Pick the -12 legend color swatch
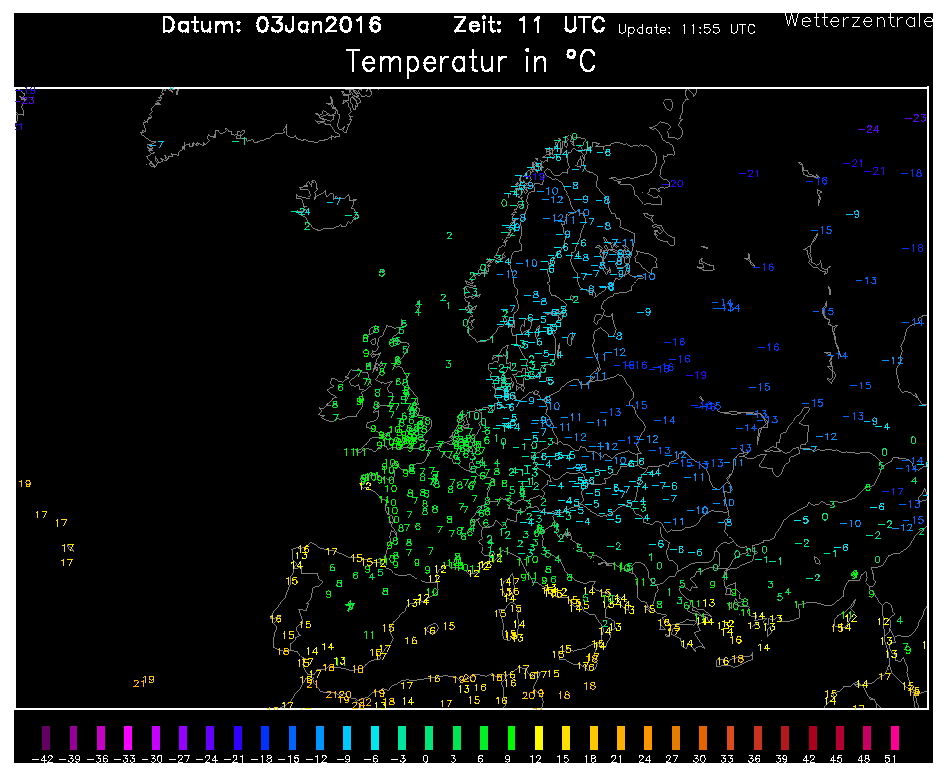This screenshot has height=776, width=946. tap(320, 737)
